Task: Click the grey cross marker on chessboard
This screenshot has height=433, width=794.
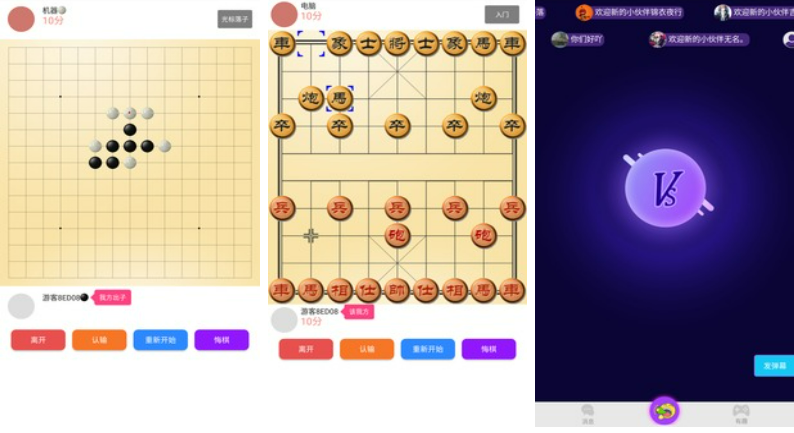Action: (x=311, y=235)
